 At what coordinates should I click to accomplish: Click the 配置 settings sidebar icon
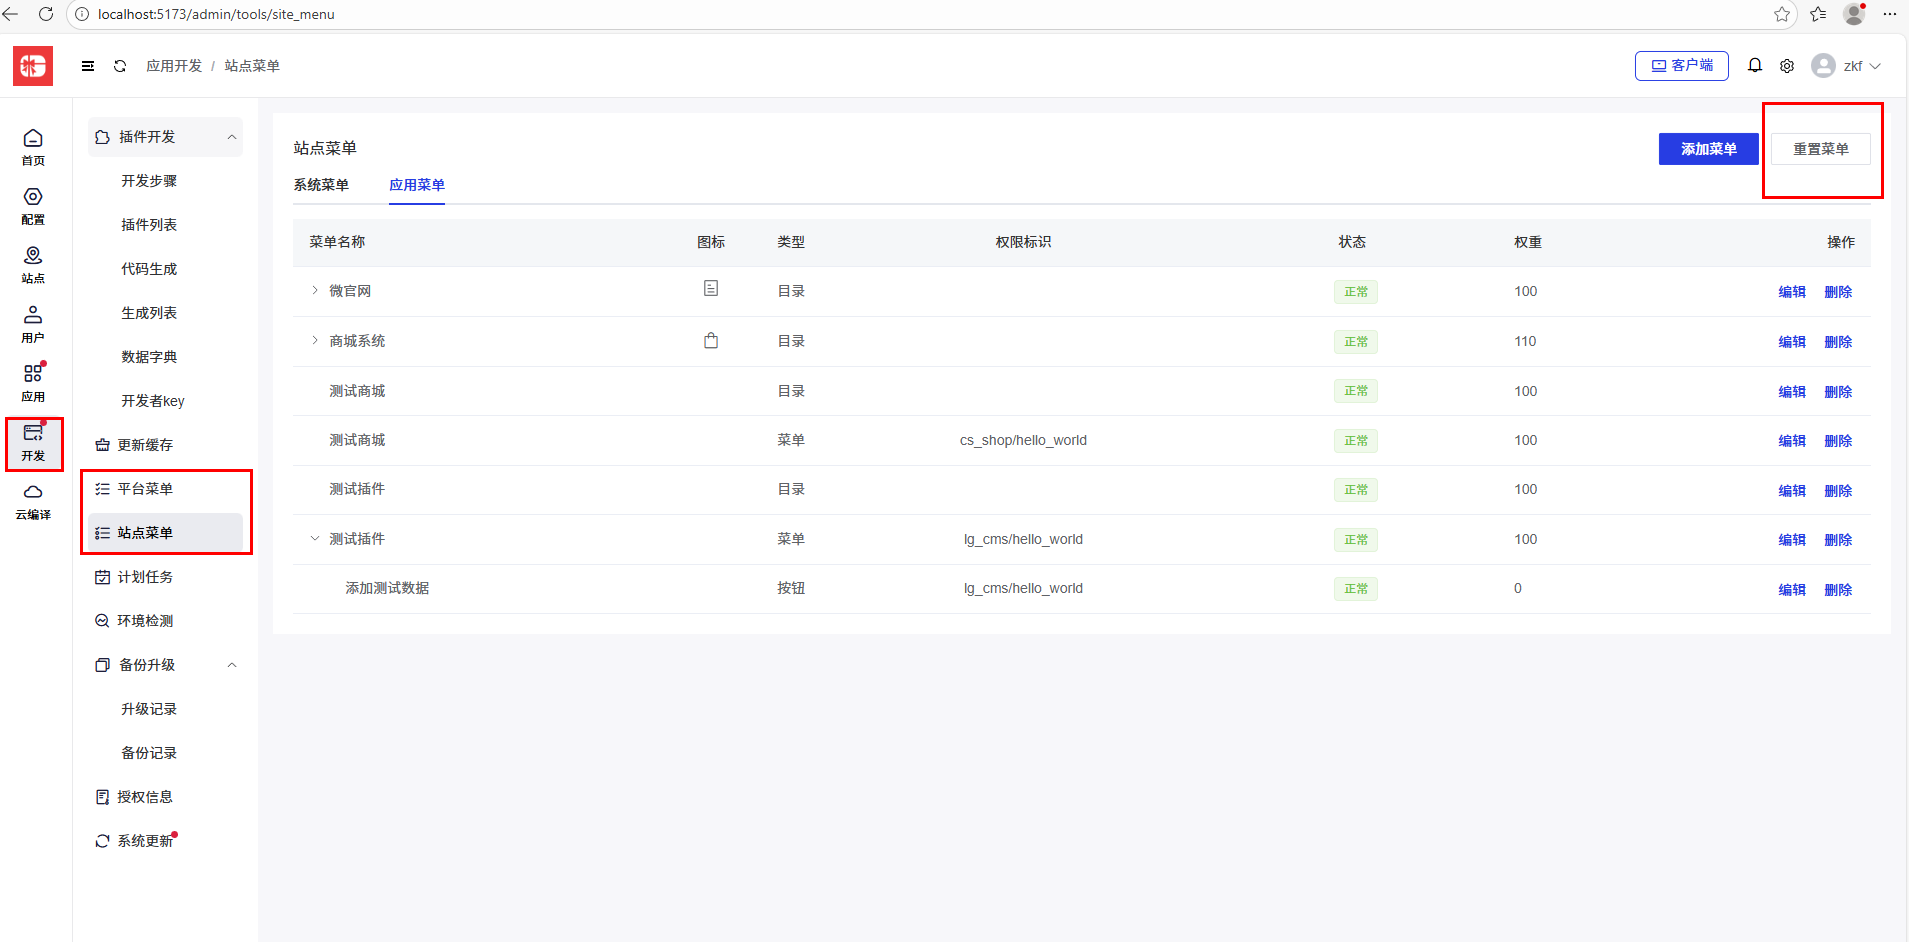coord(33,205)
